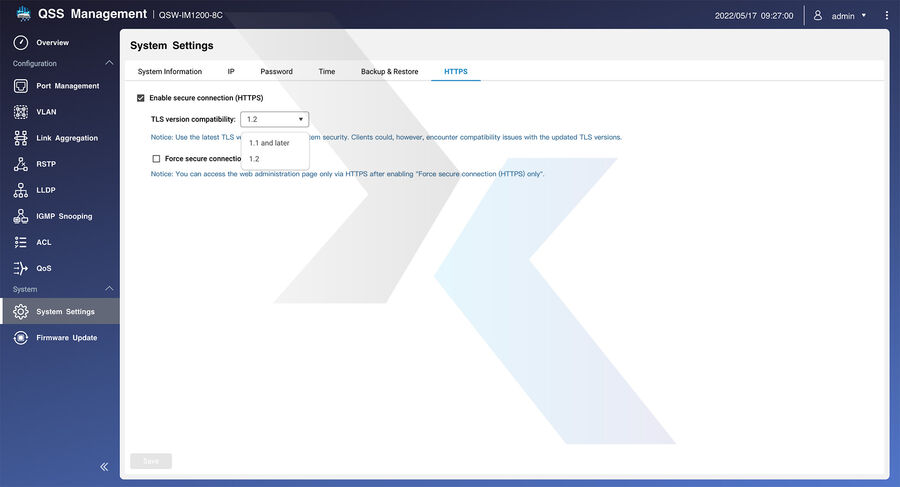Choose '1.1 and later' TLS option
This screenshot has width=900, height=487.
(x=269, y=143)
